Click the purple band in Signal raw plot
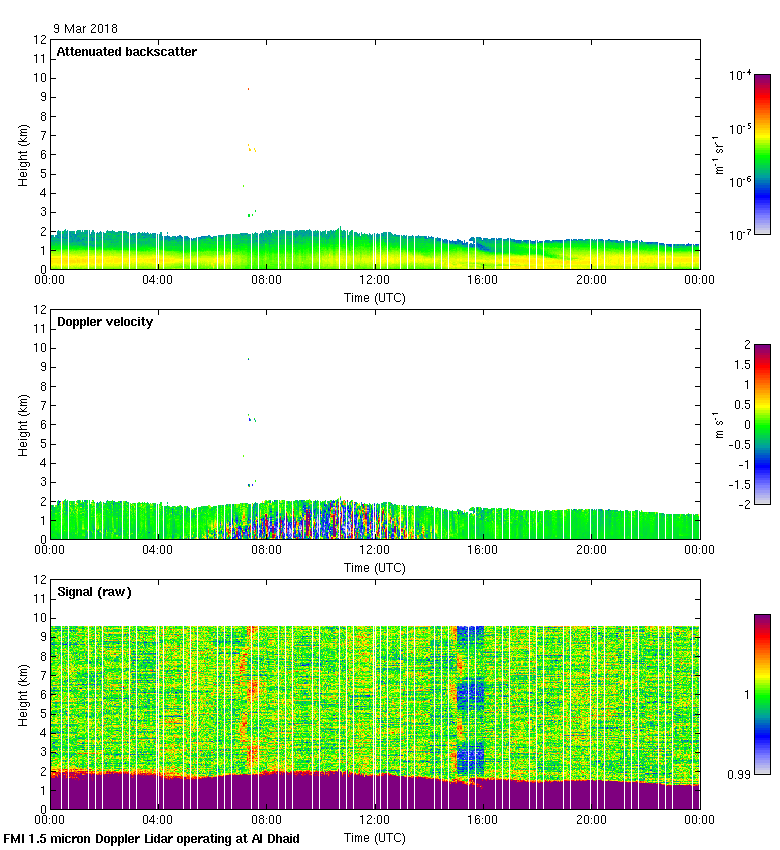Screen dimensions: 780x850 pyautogui.click(x=375, y=792)
